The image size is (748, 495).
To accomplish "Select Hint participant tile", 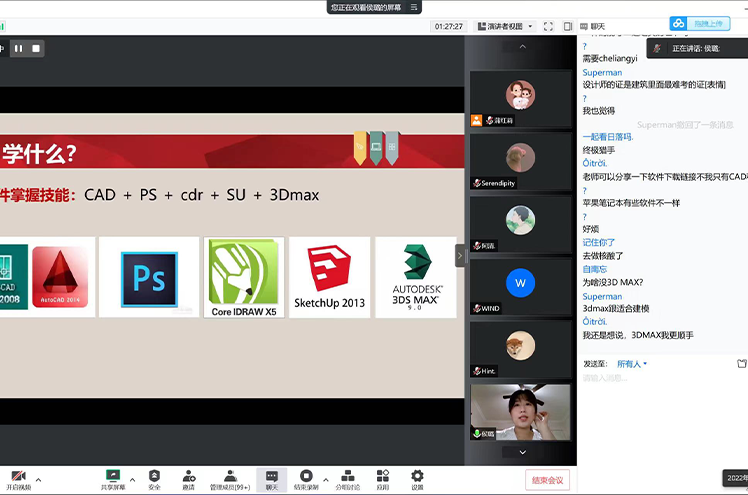I will click(520, 350).
